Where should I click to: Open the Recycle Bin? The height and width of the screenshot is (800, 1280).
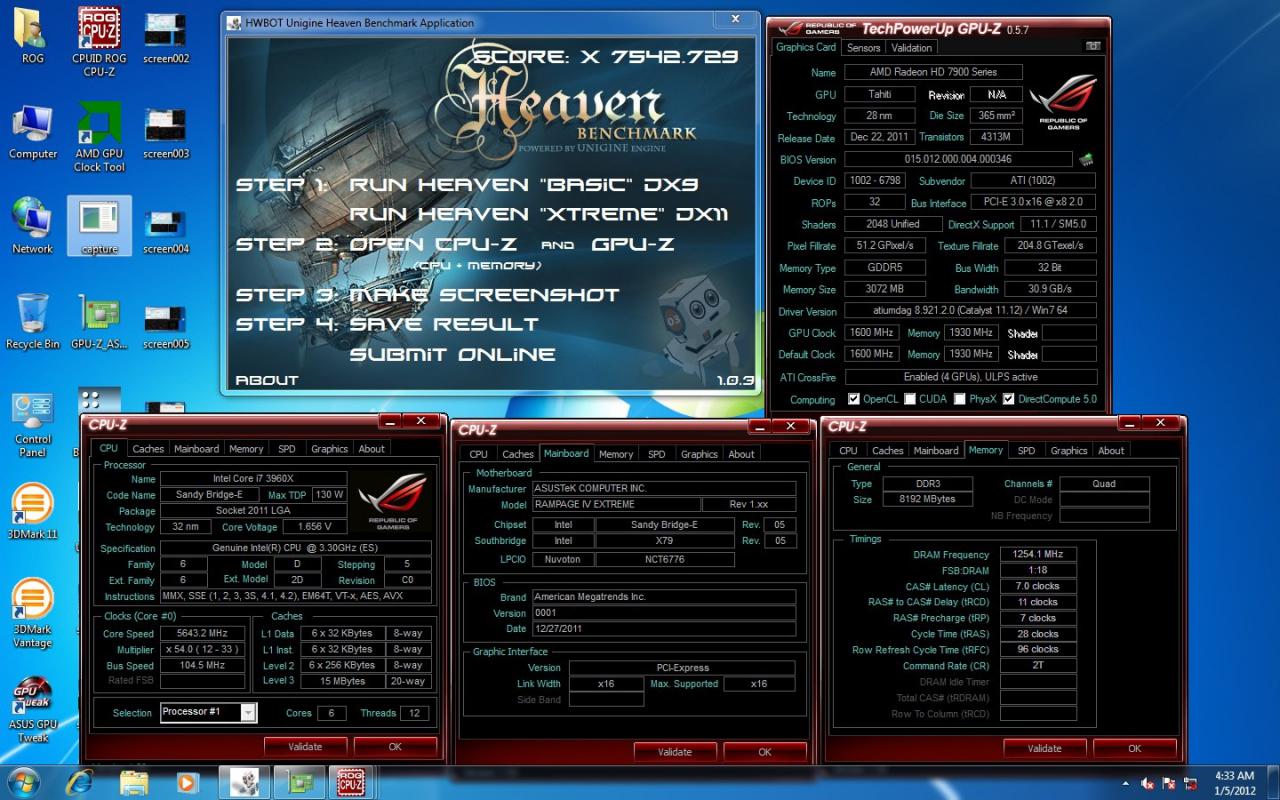tap(33, 322)
